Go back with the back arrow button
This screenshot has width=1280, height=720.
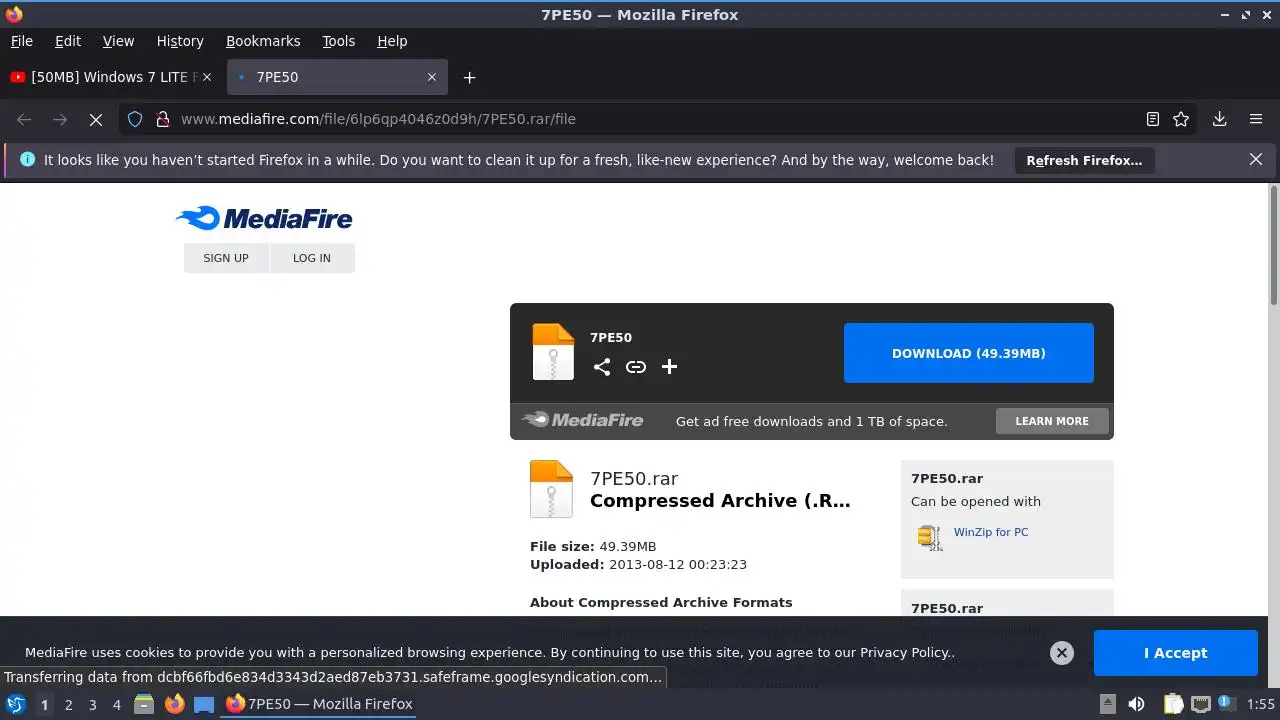24,119
